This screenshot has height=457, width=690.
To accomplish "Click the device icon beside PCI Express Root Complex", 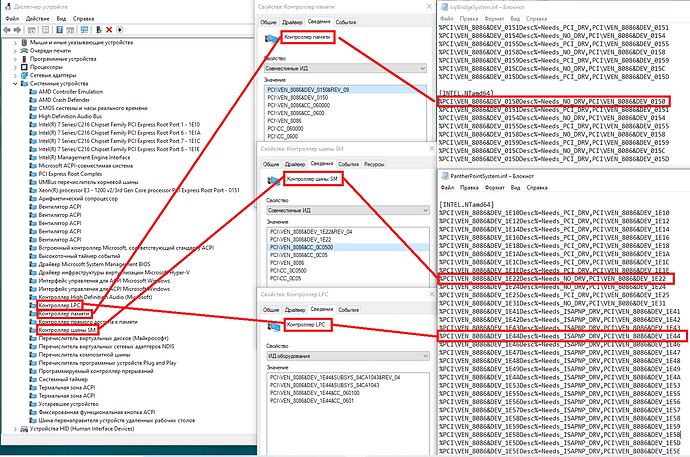I will [33, 174].
